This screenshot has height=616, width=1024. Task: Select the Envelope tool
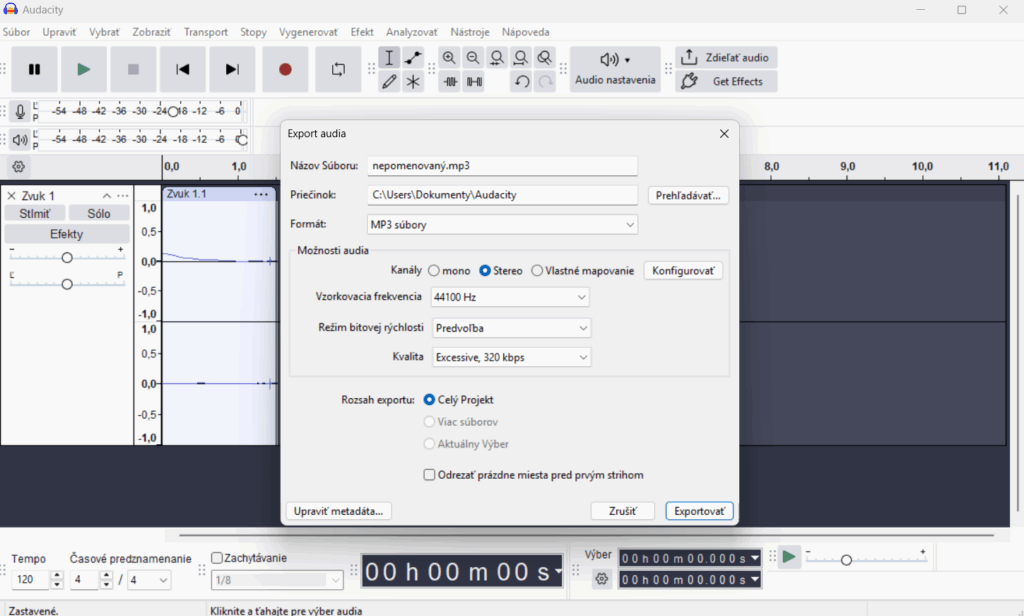coord(413,58)
